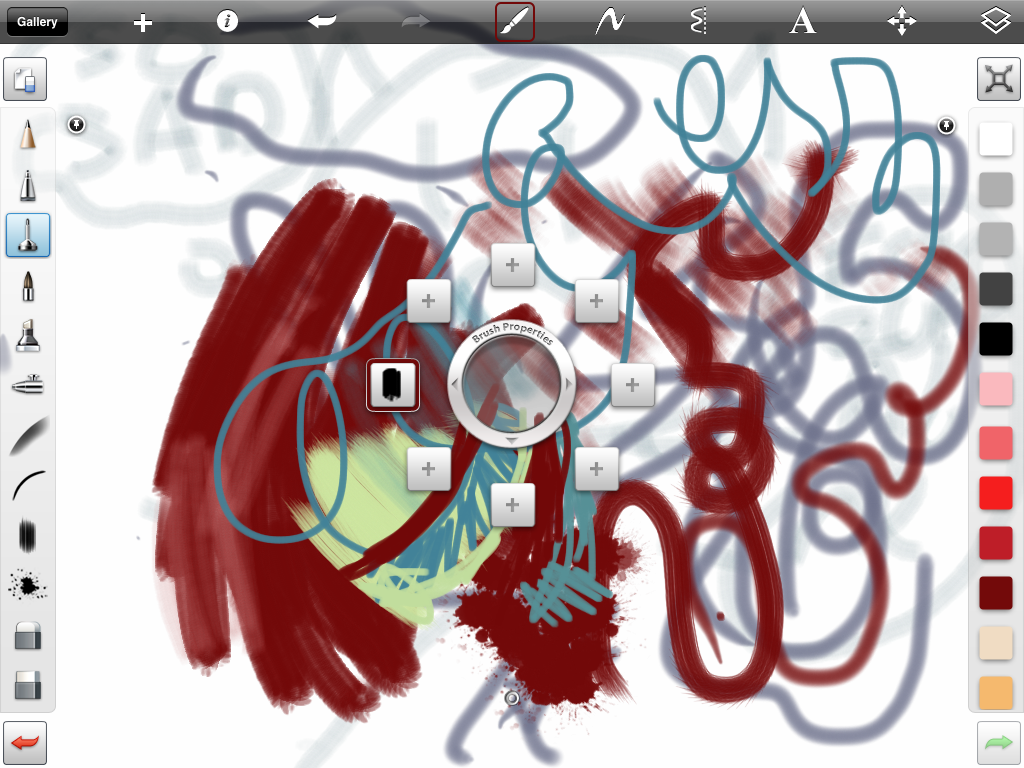Open the Info menu on the toolbar

227,21
